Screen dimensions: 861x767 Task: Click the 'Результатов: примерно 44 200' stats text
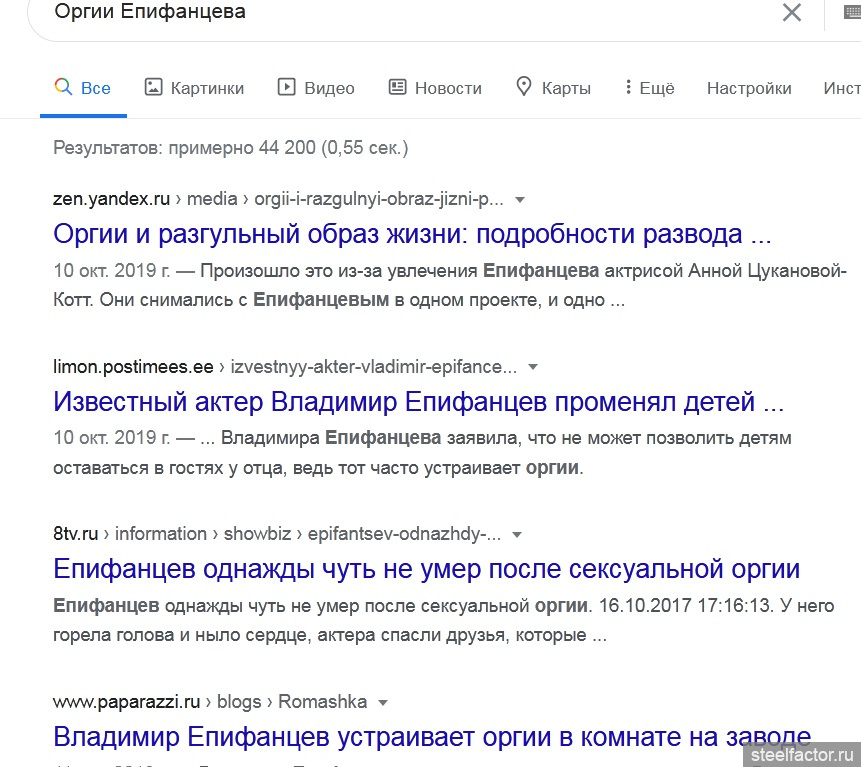tap(231, 148)
